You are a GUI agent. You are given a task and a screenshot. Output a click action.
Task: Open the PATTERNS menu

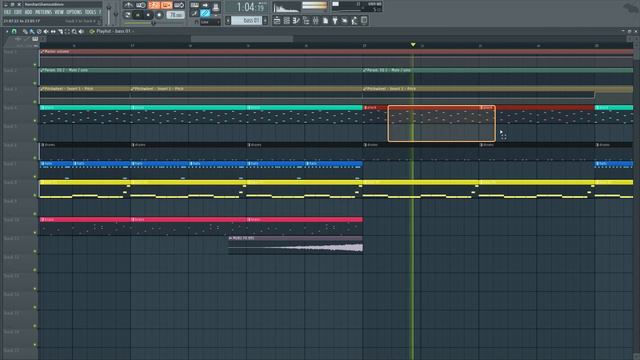tap(43, 12)
